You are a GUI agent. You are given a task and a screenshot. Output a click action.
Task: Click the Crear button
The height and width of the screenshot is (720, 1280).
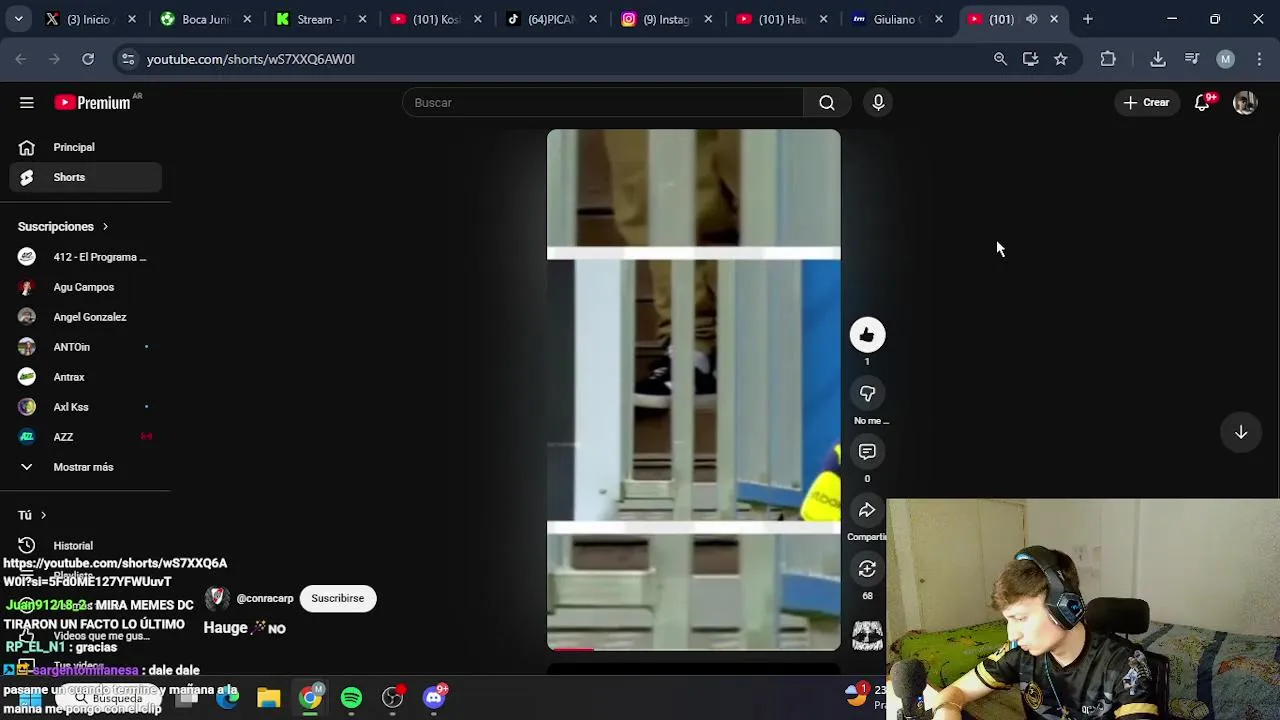(1146, 102)
